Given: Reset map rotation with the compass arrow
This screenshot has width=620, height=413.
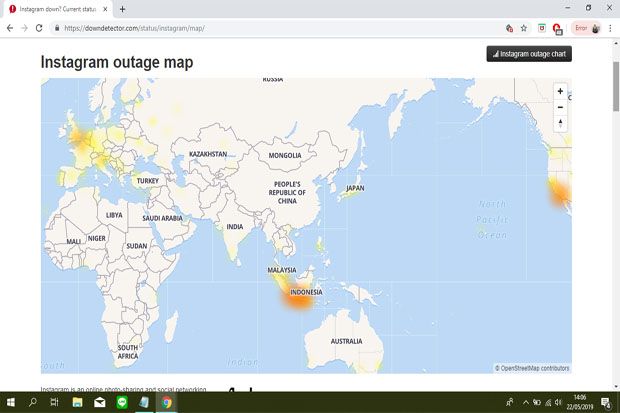Looking at the screenshot, I should click(x=560, y=123).
